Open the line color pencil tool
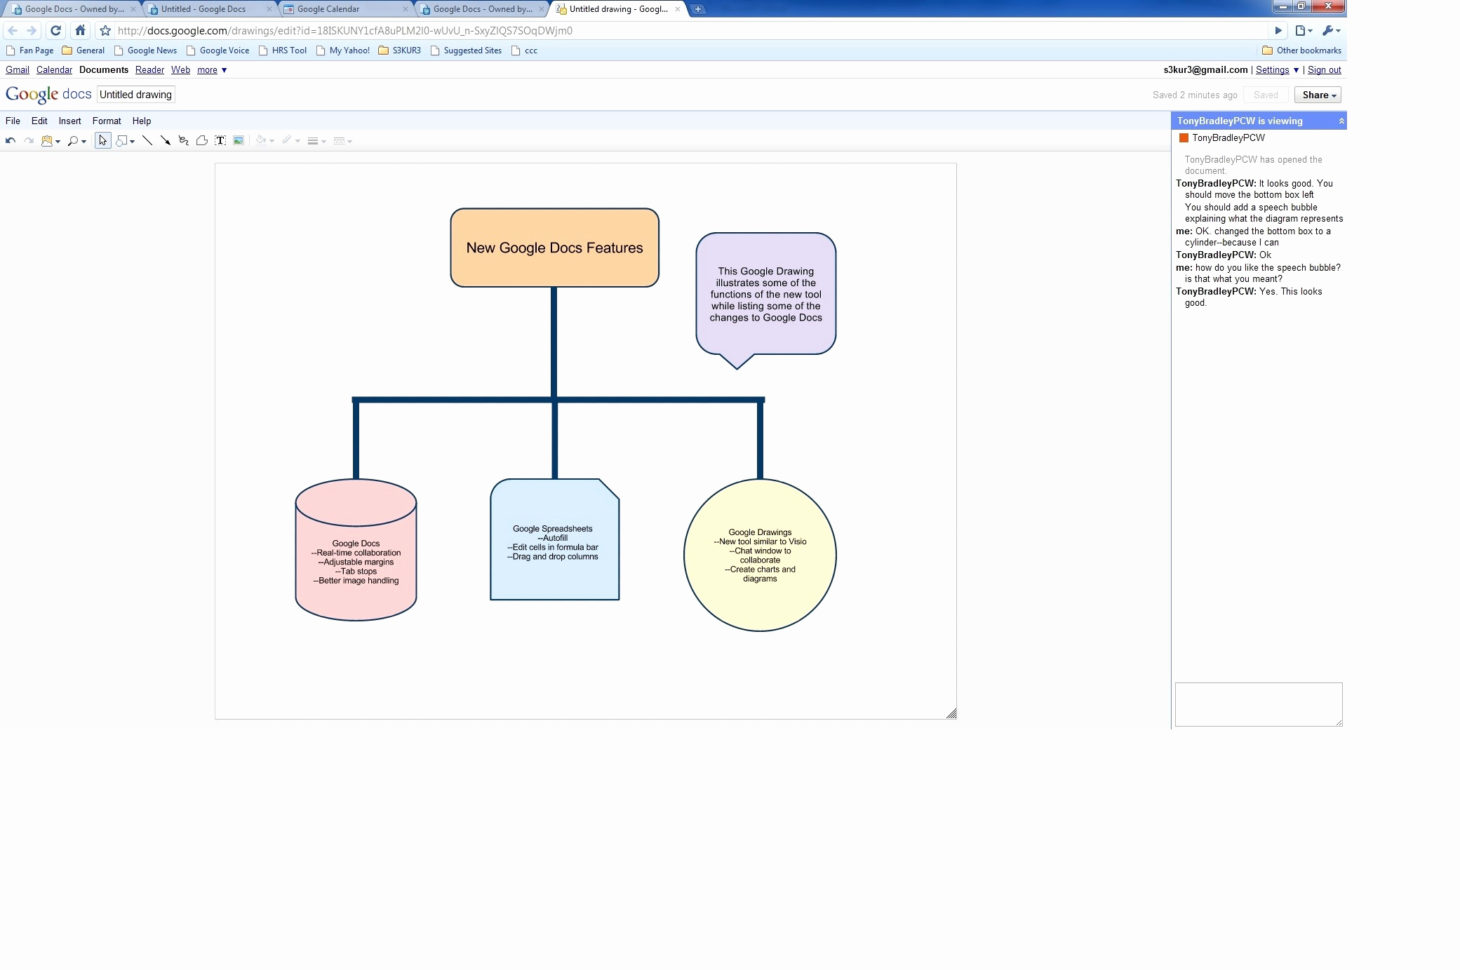 287,141
